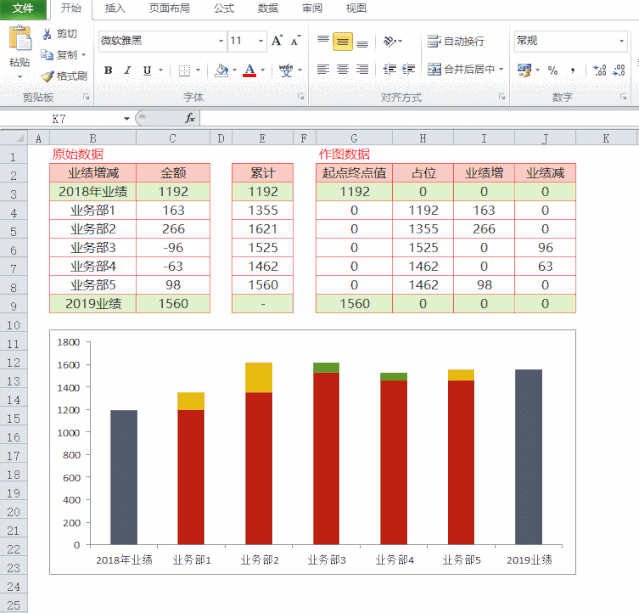The image size is (639, 613).
Task: Toggle middle vertical alignment
Action: point(343,41)
